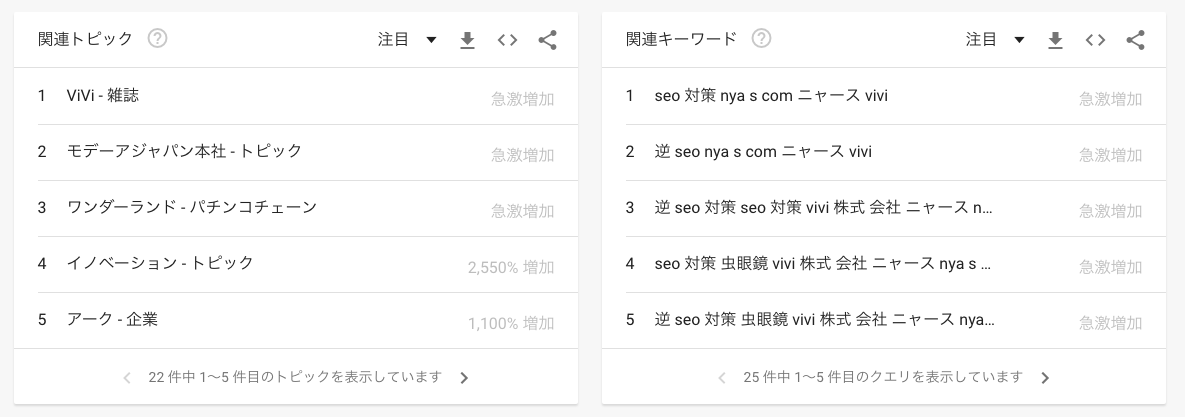Go to previous page of queries

(722, 378)
